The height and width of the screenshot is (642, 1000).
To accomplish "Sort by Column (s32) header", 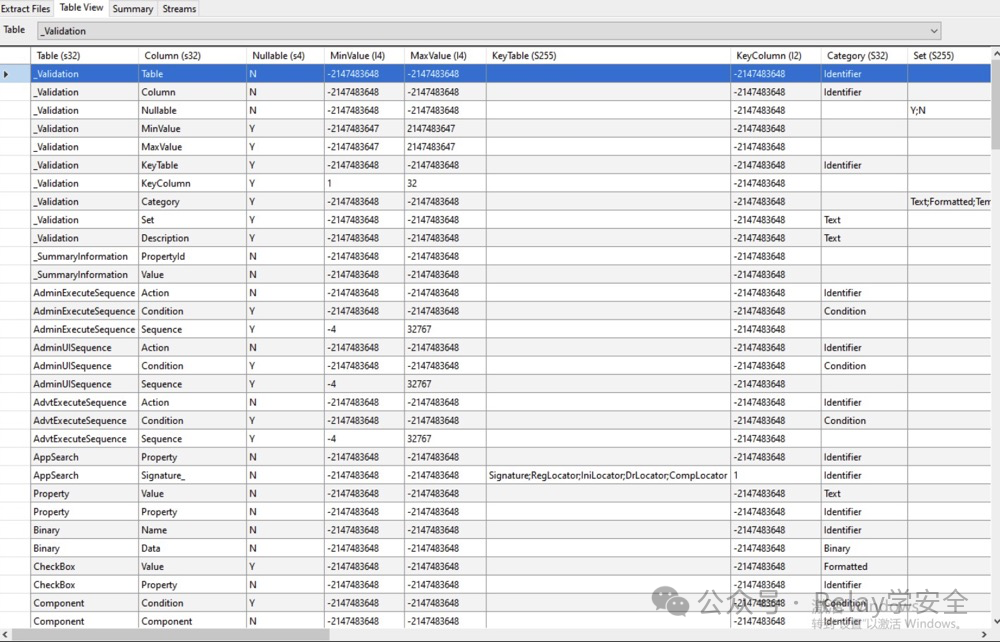I will pyautogui.click(x=192, y=55).
